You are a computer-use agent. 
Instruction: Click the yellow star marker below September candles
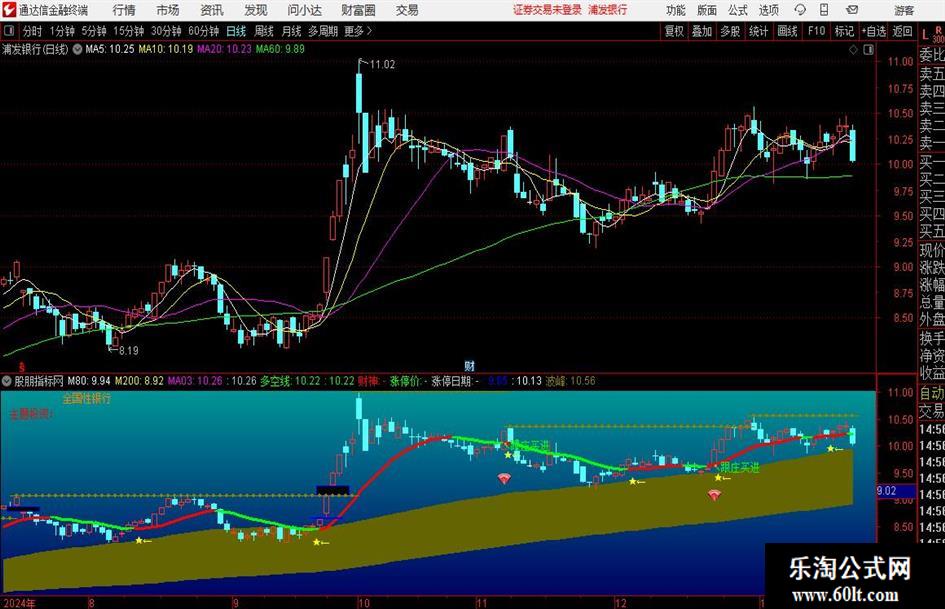(x=316, y=543)
